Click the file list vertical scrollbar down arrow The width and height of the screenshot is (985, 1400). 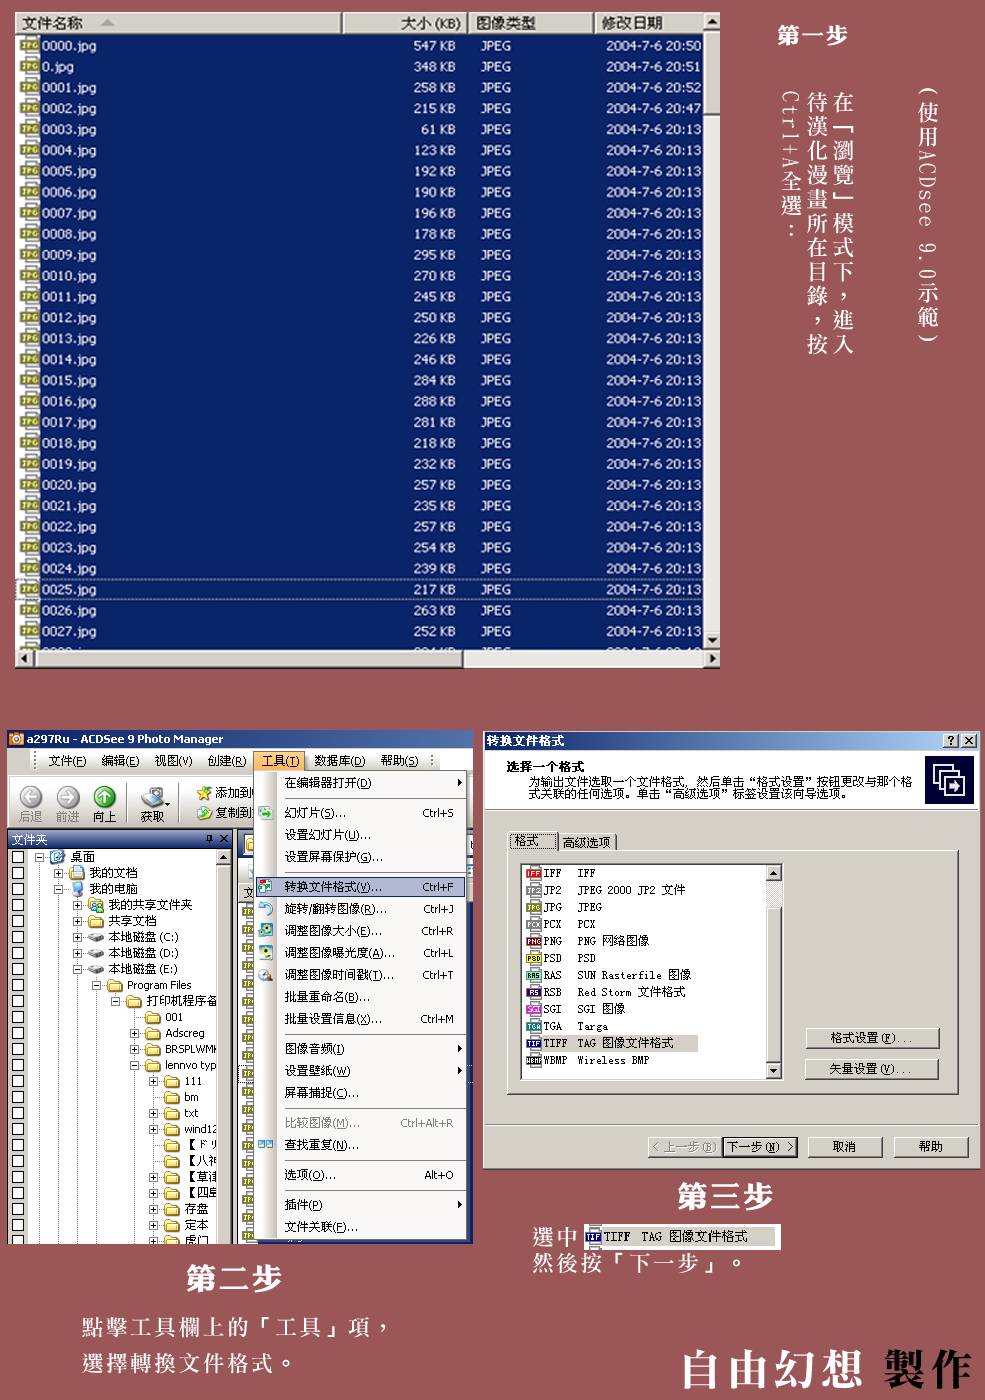click(x=712, y=640)
